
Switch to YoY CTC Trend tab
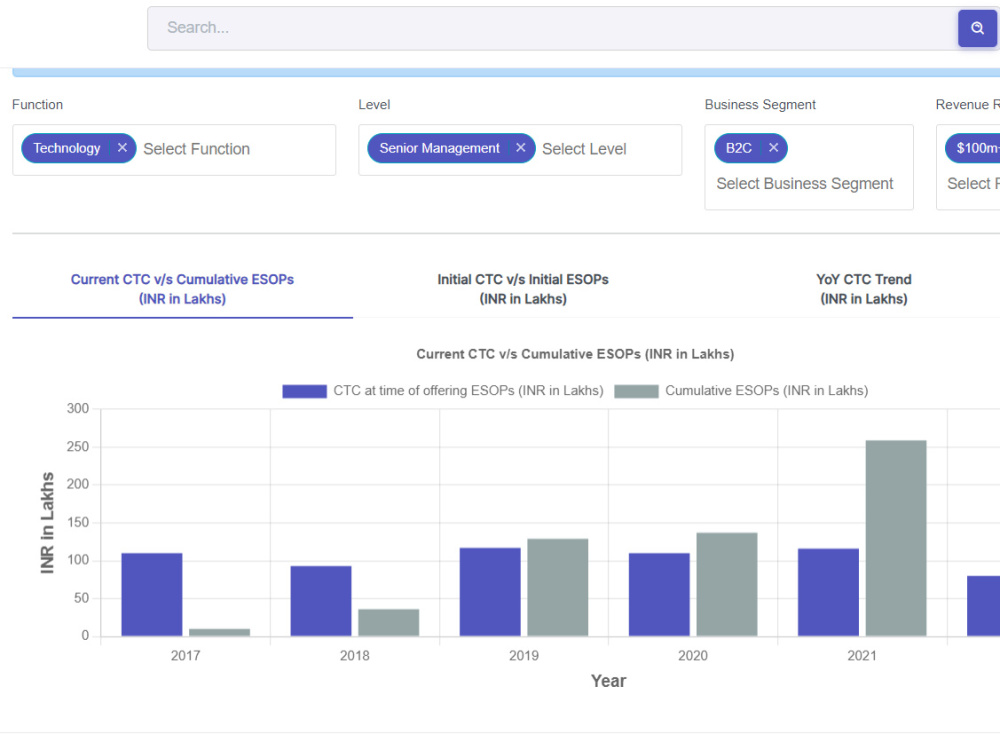coord(864,289)
